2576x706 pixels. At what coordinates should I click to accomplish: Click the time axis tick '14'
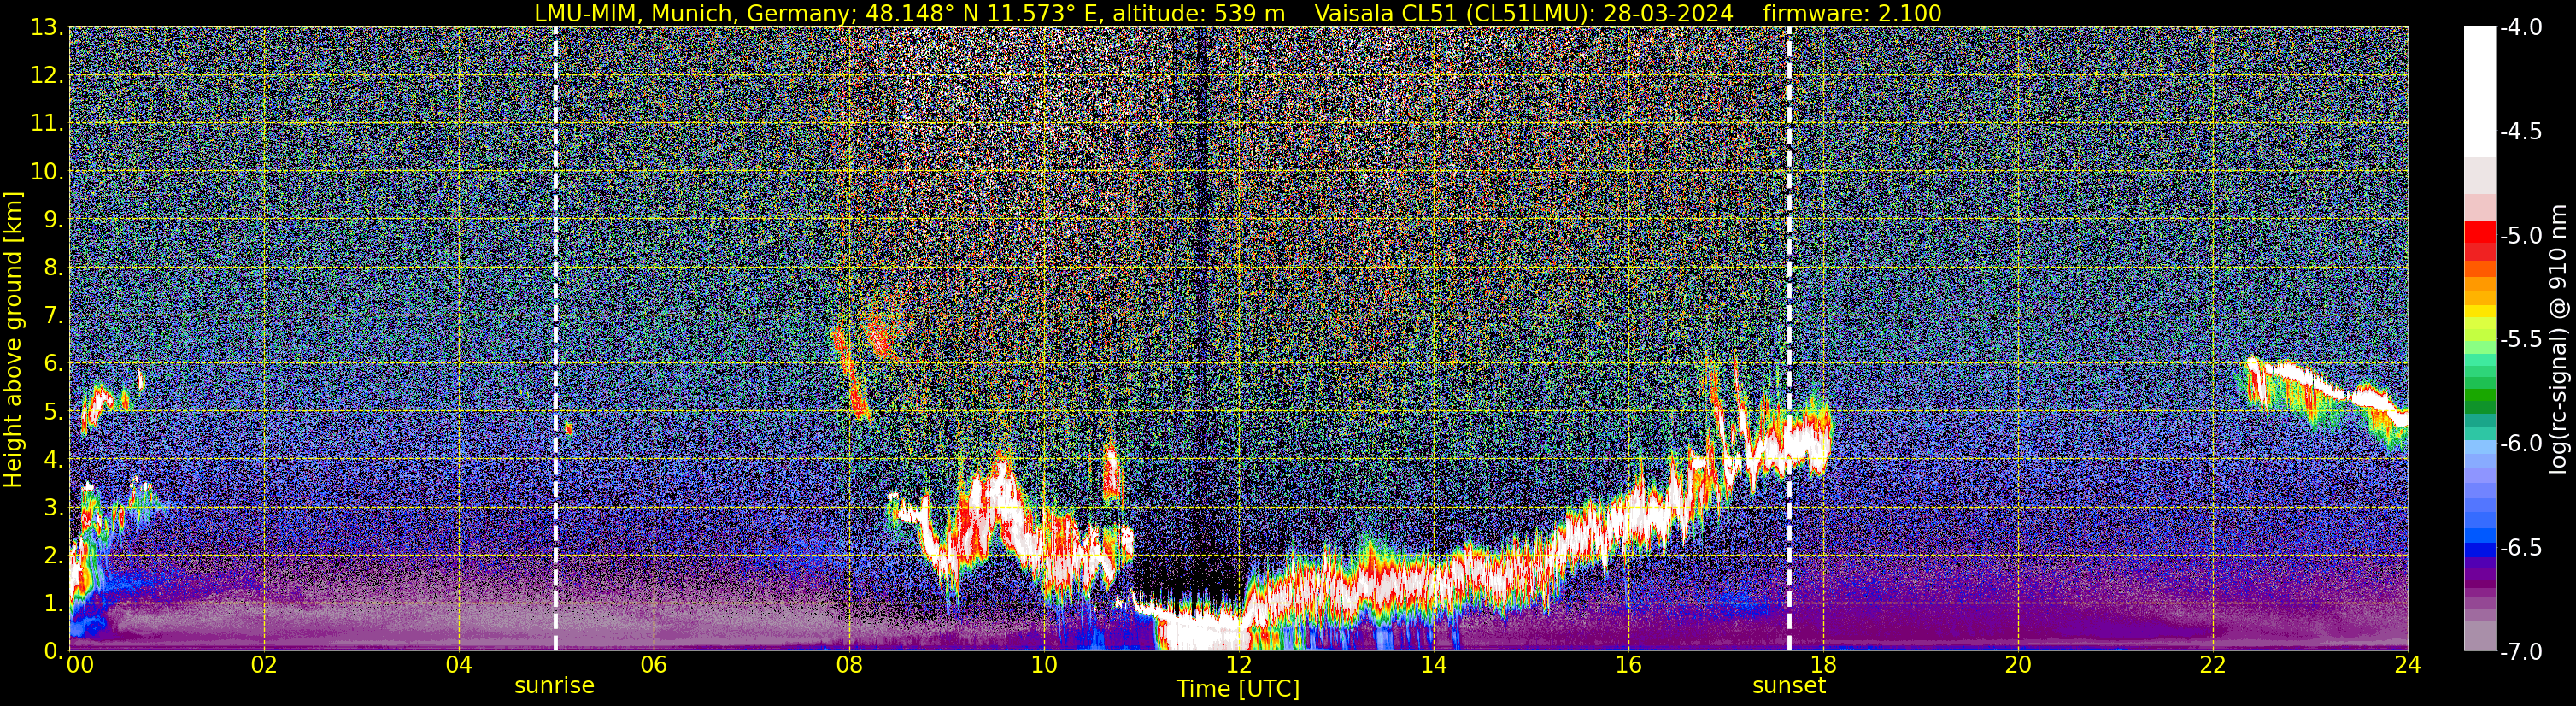click(x=1433, y=665)
